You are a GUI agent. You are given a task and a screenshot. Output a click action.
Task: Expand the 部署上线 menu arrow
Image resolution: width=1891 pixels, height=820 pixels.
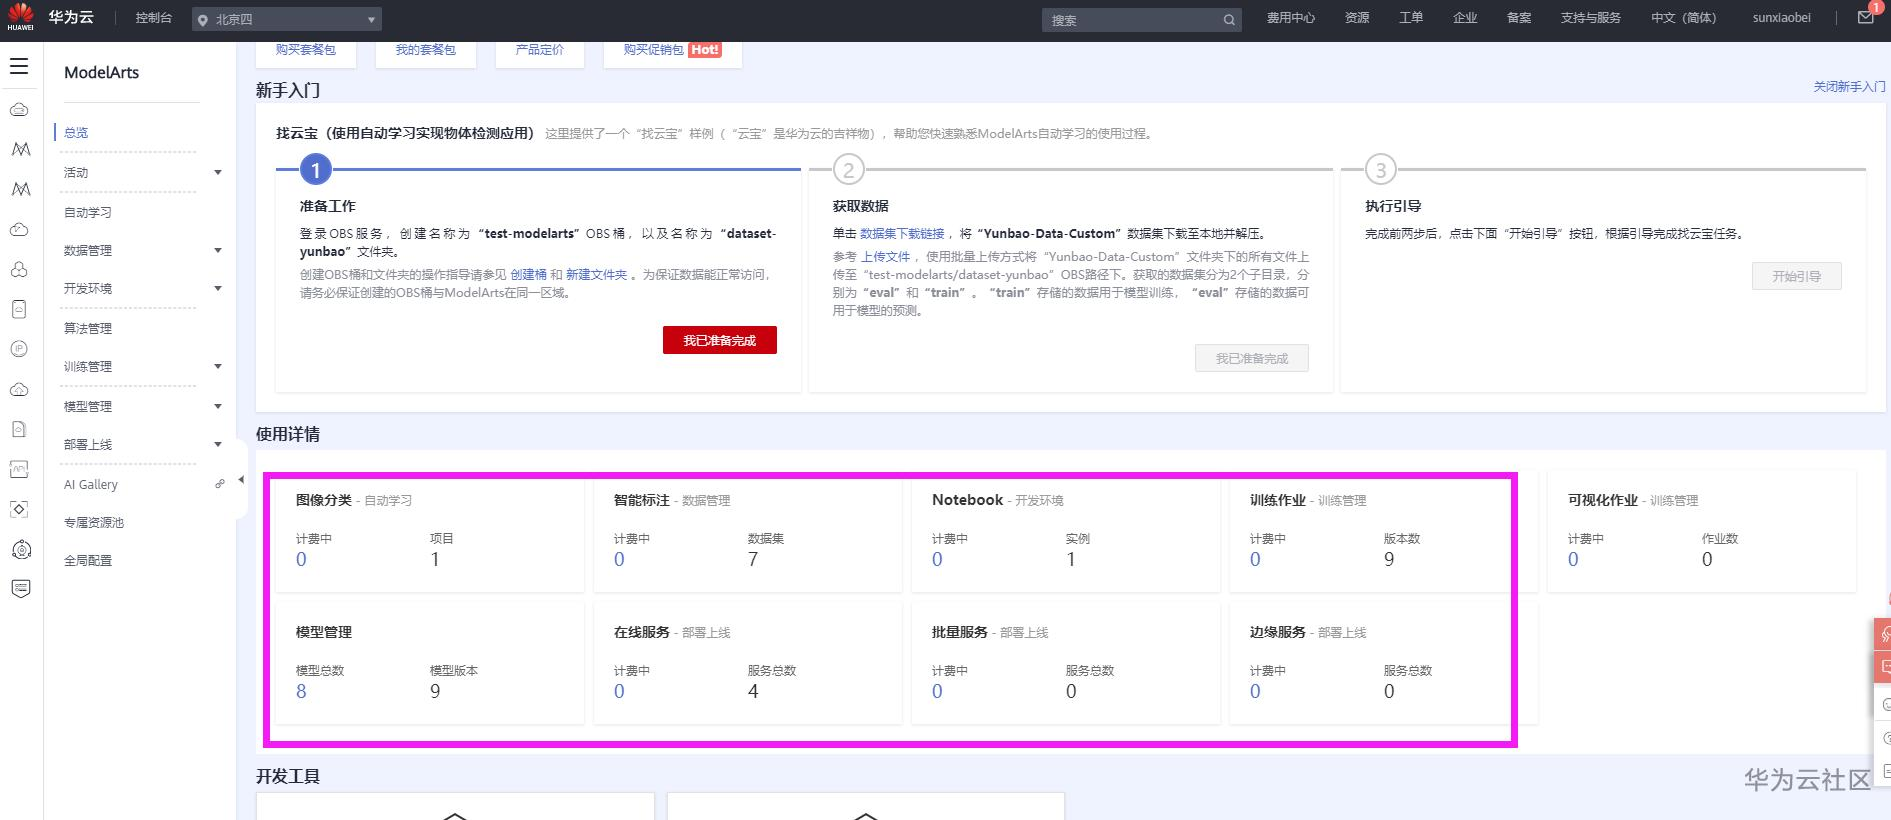pos(218,444)
